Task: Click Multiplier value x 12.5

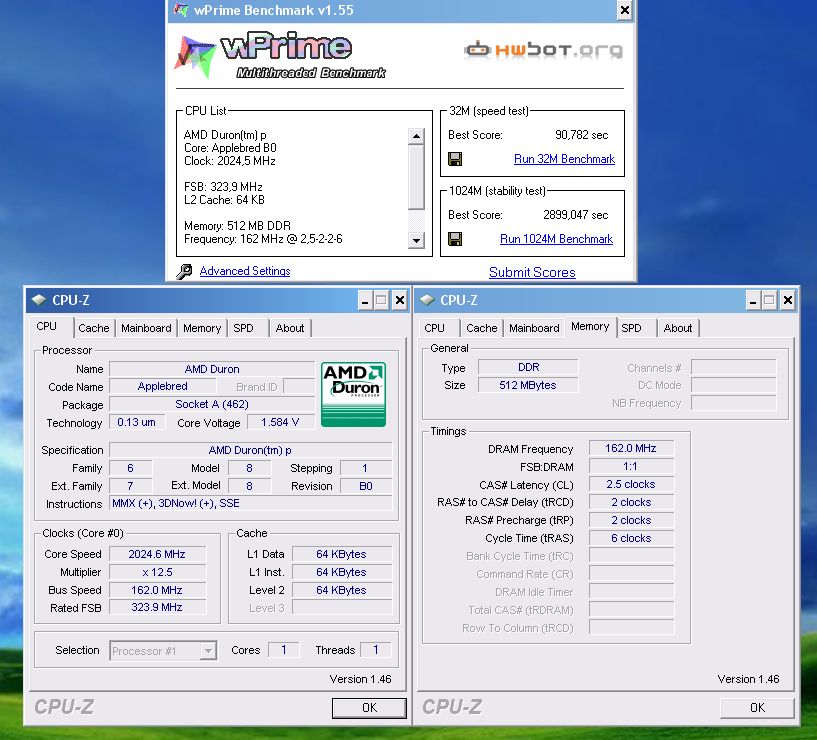Action: [157, 572]
